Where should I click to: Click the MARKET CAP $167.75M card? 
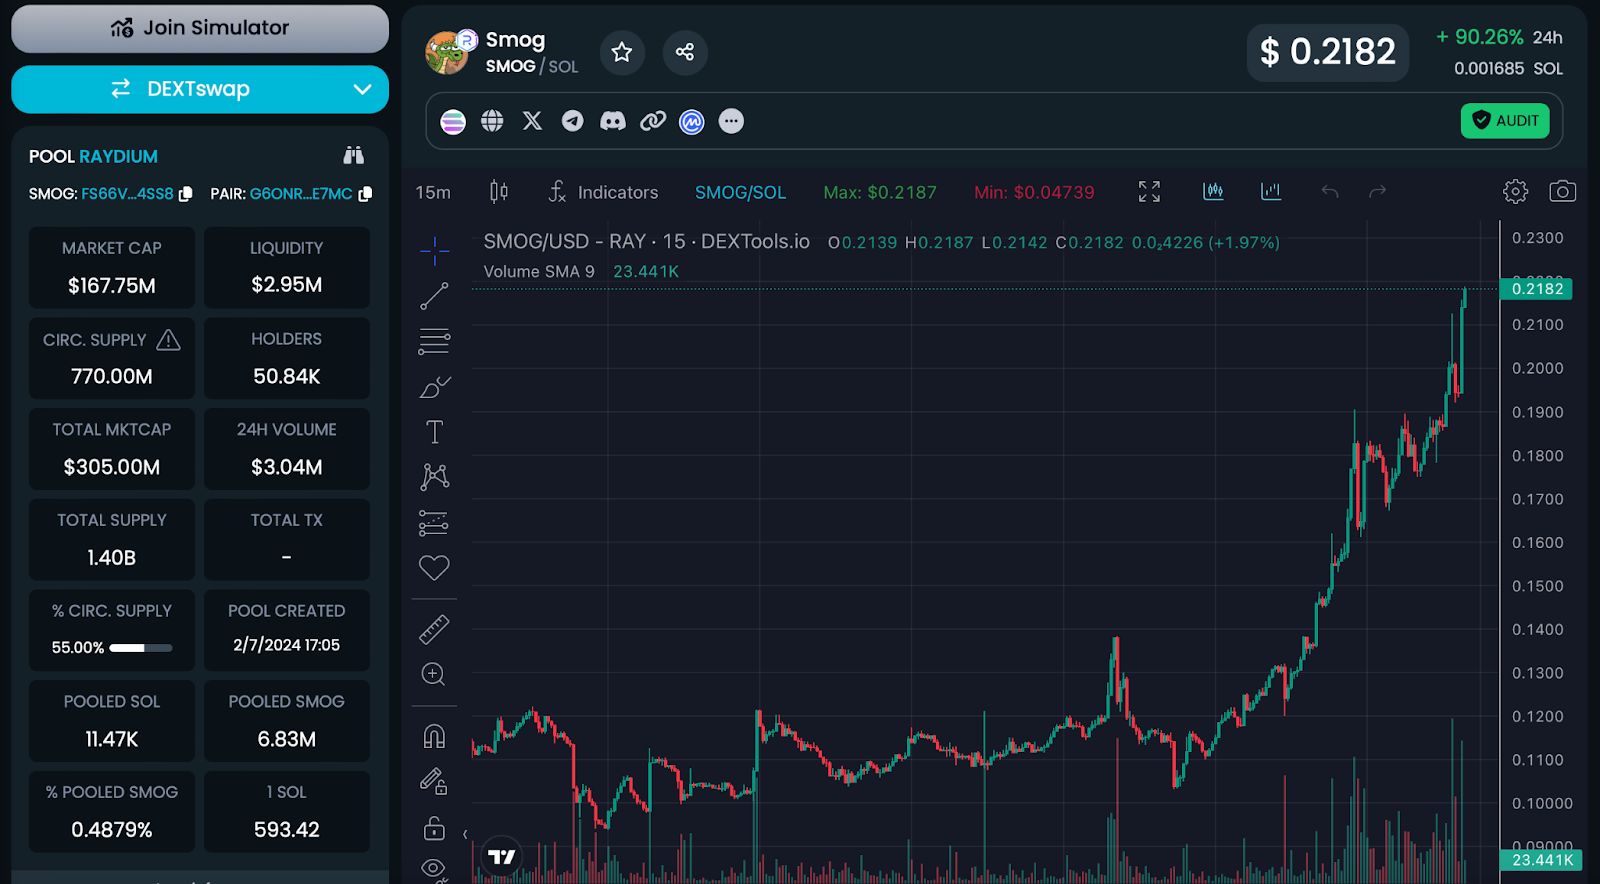pos(112,268)
